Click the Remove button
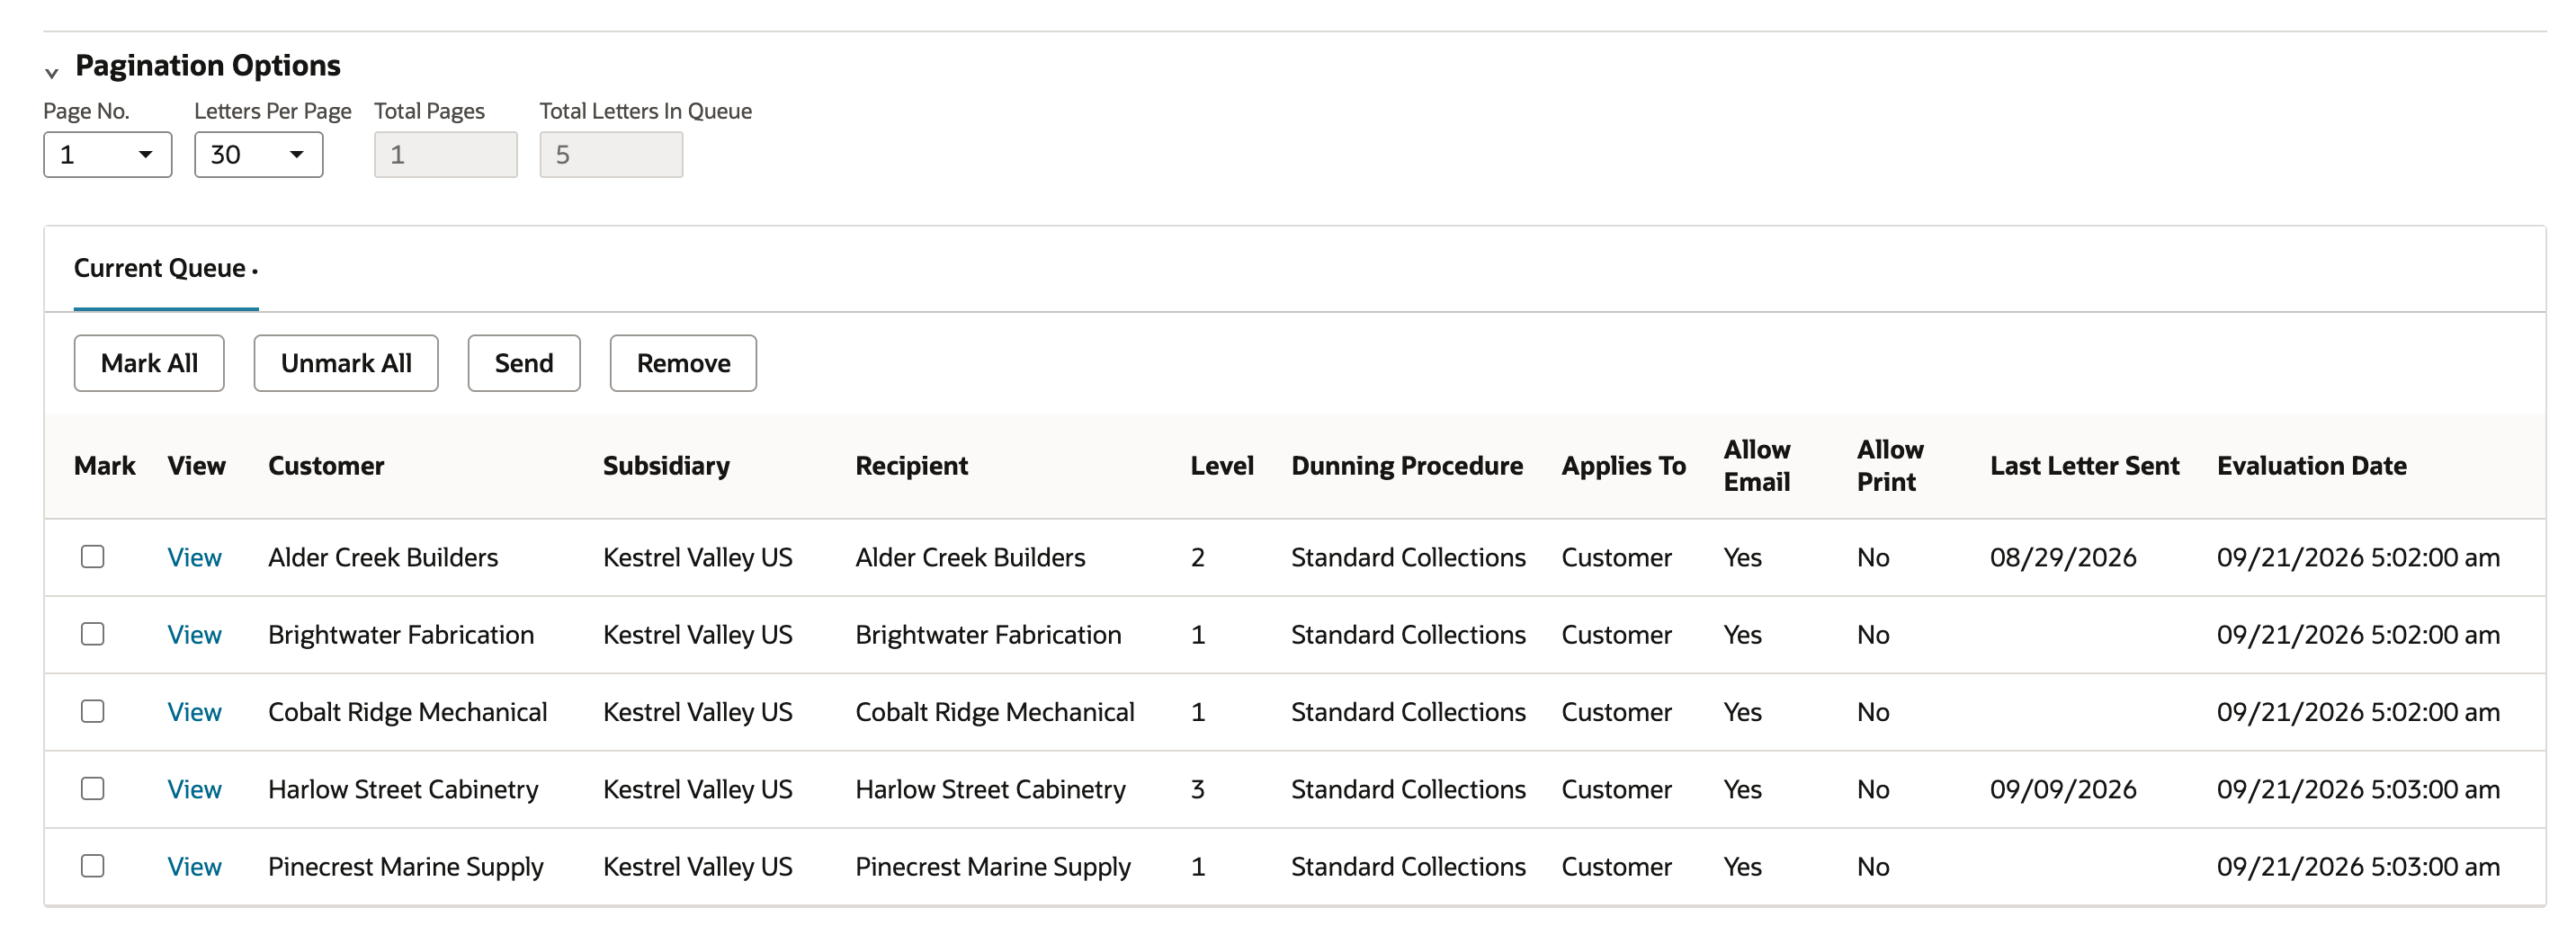The width and height of the screenshot is (2576, 935). pos(683,363)
